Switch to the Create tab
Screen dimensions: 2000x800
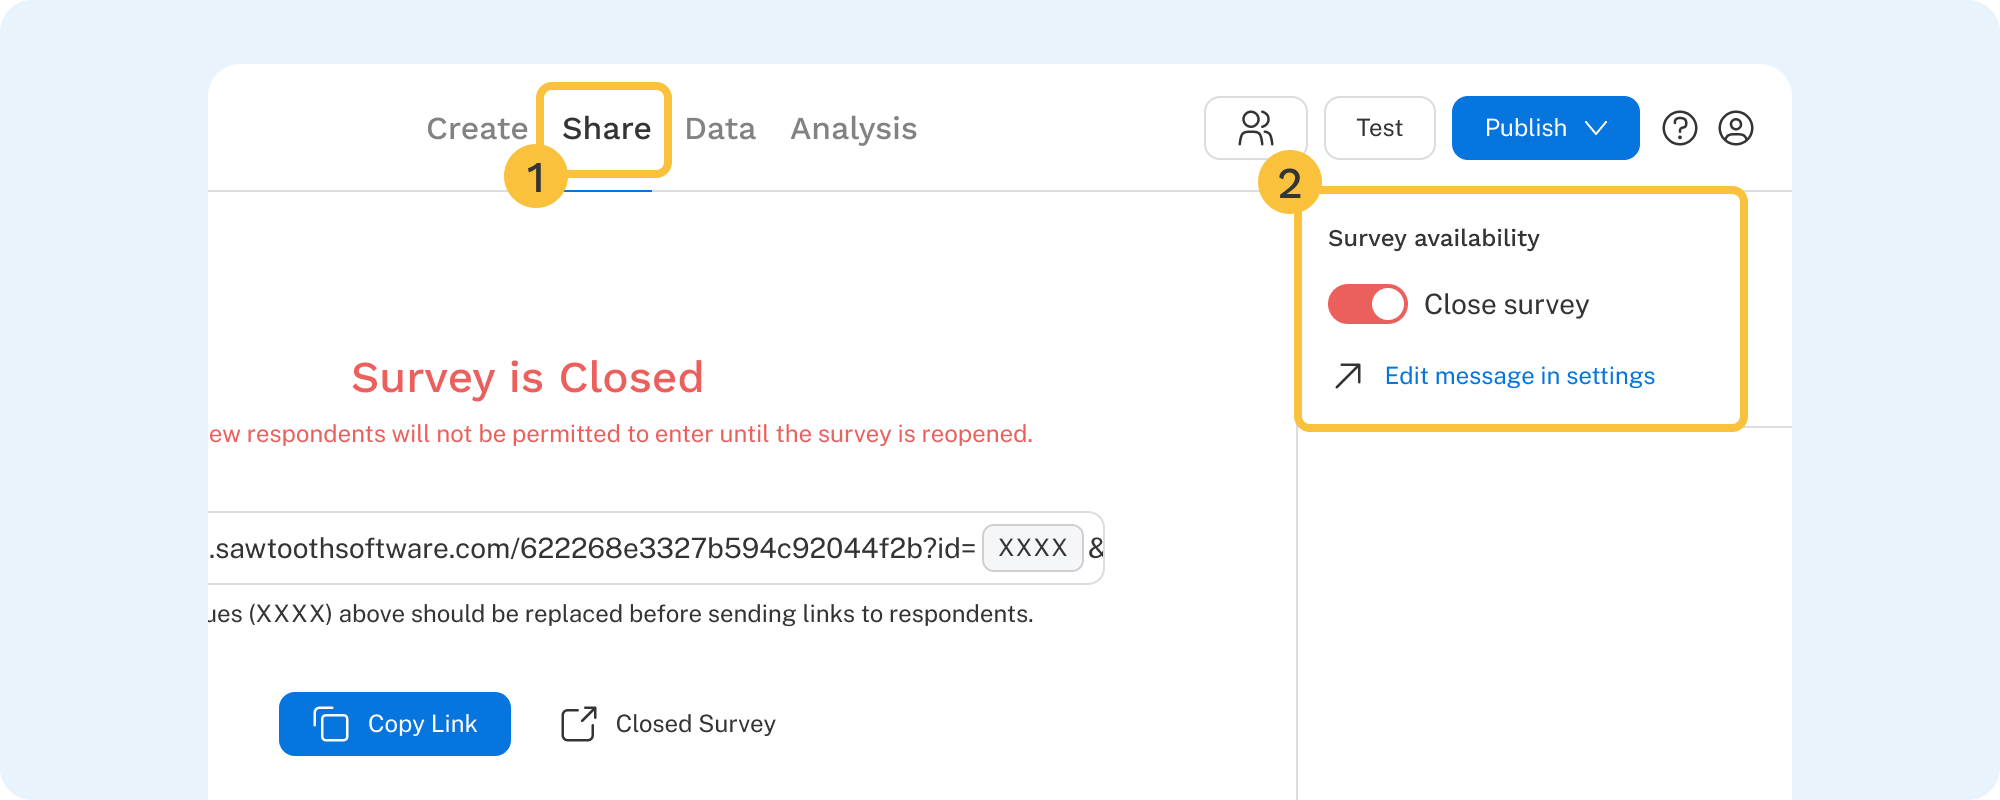pyautogui.click(x=477, y=129)
